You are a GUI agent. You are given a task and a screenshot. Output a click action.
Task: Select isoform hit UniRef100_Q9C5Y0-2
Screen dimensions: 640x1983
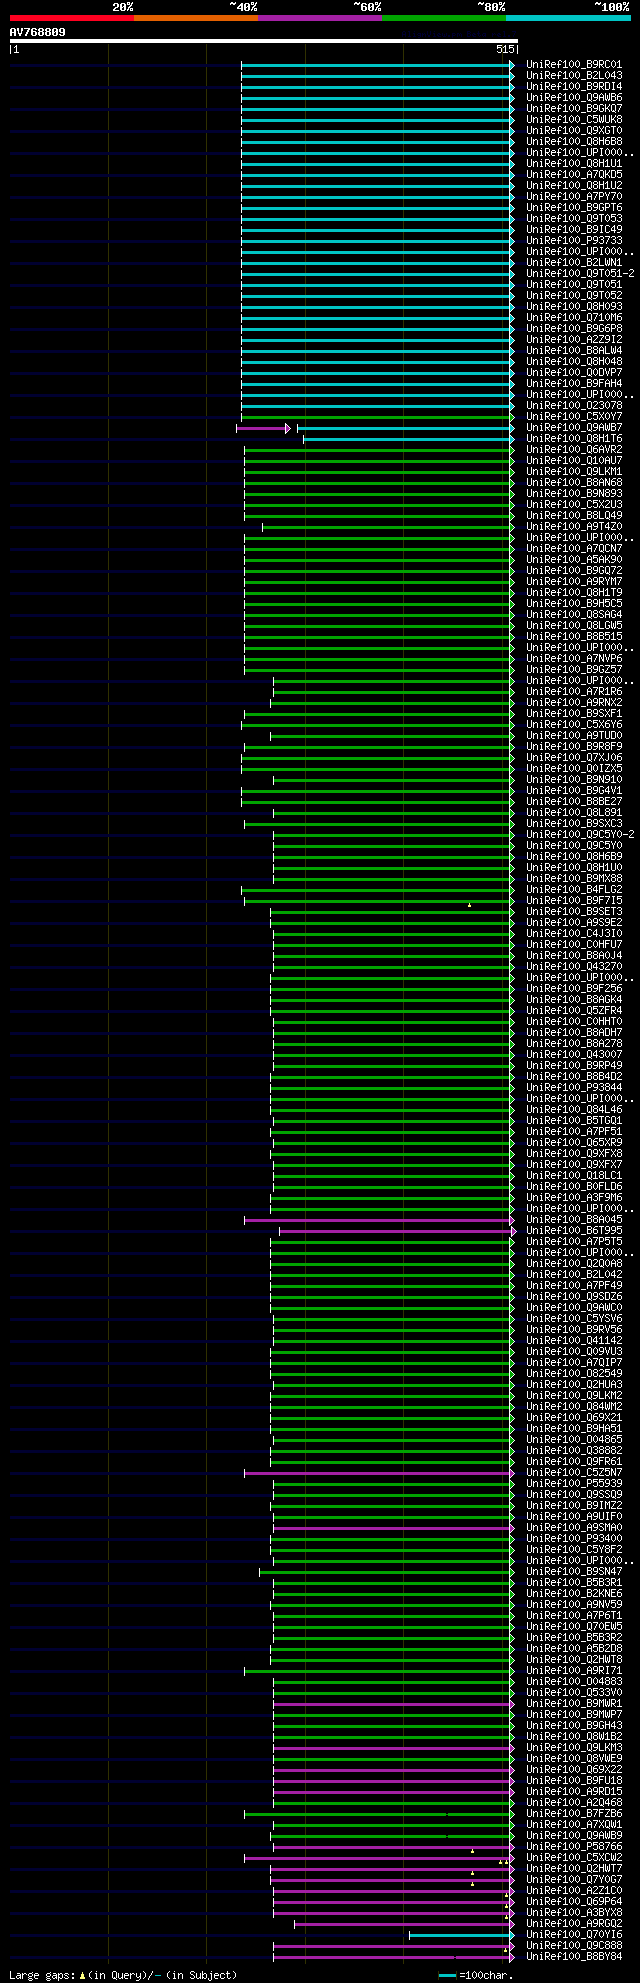pos(580,835)
